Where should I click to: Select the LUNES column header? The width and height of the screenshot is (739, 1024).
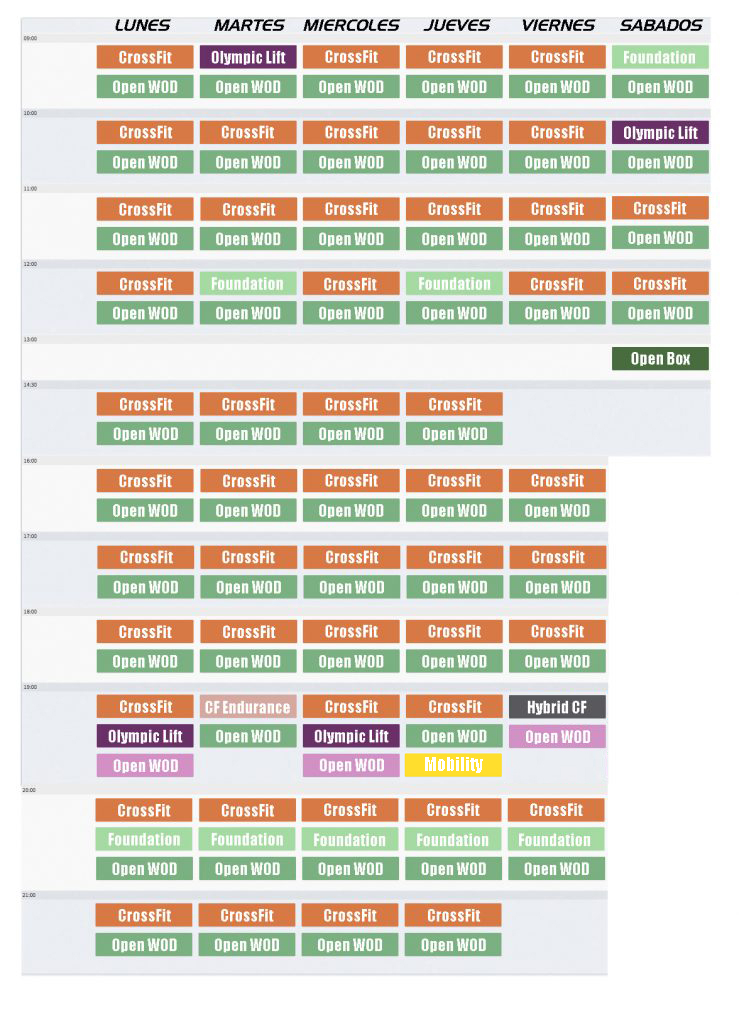(x=142, y=25)
